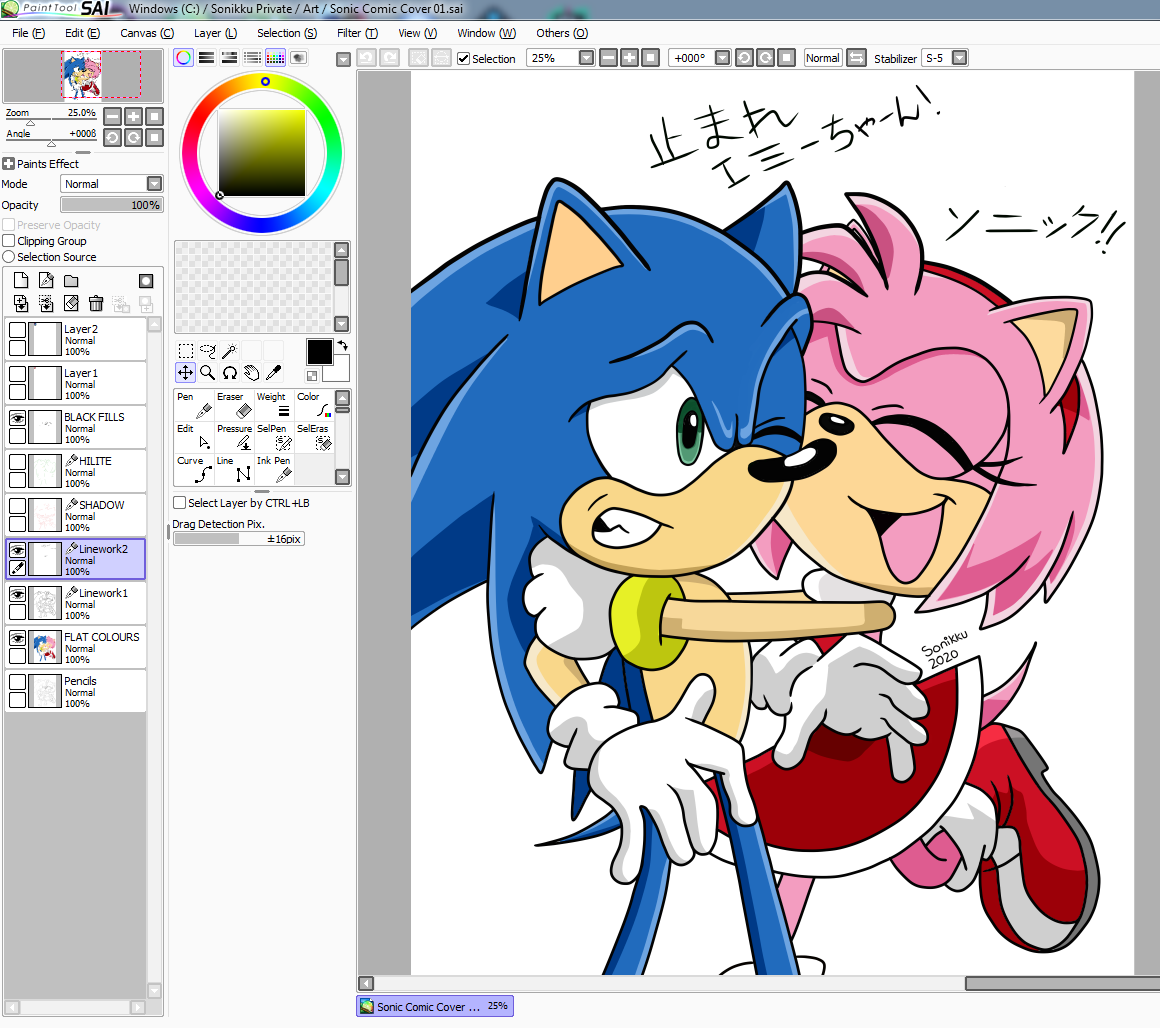Choose the SelEras tool

click(314, 437)
